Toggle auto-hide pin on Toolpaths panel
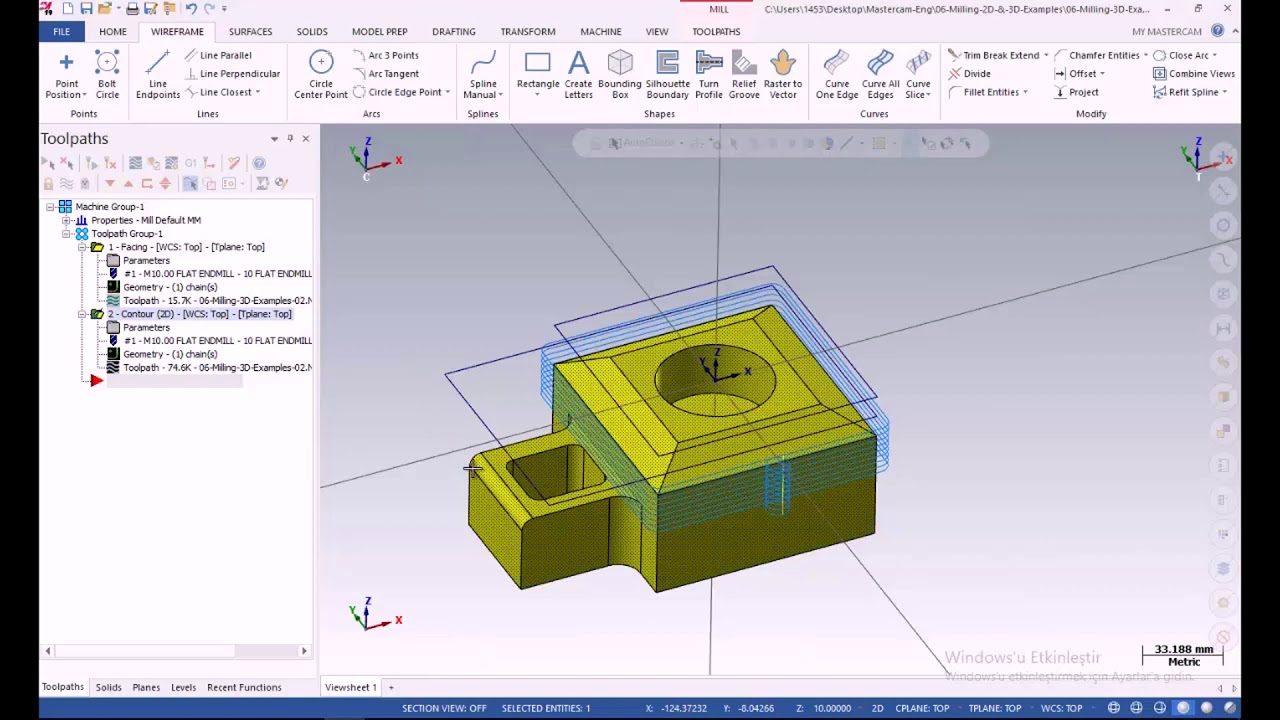This screenshot has width=1280, height=720. pos(290,138)
